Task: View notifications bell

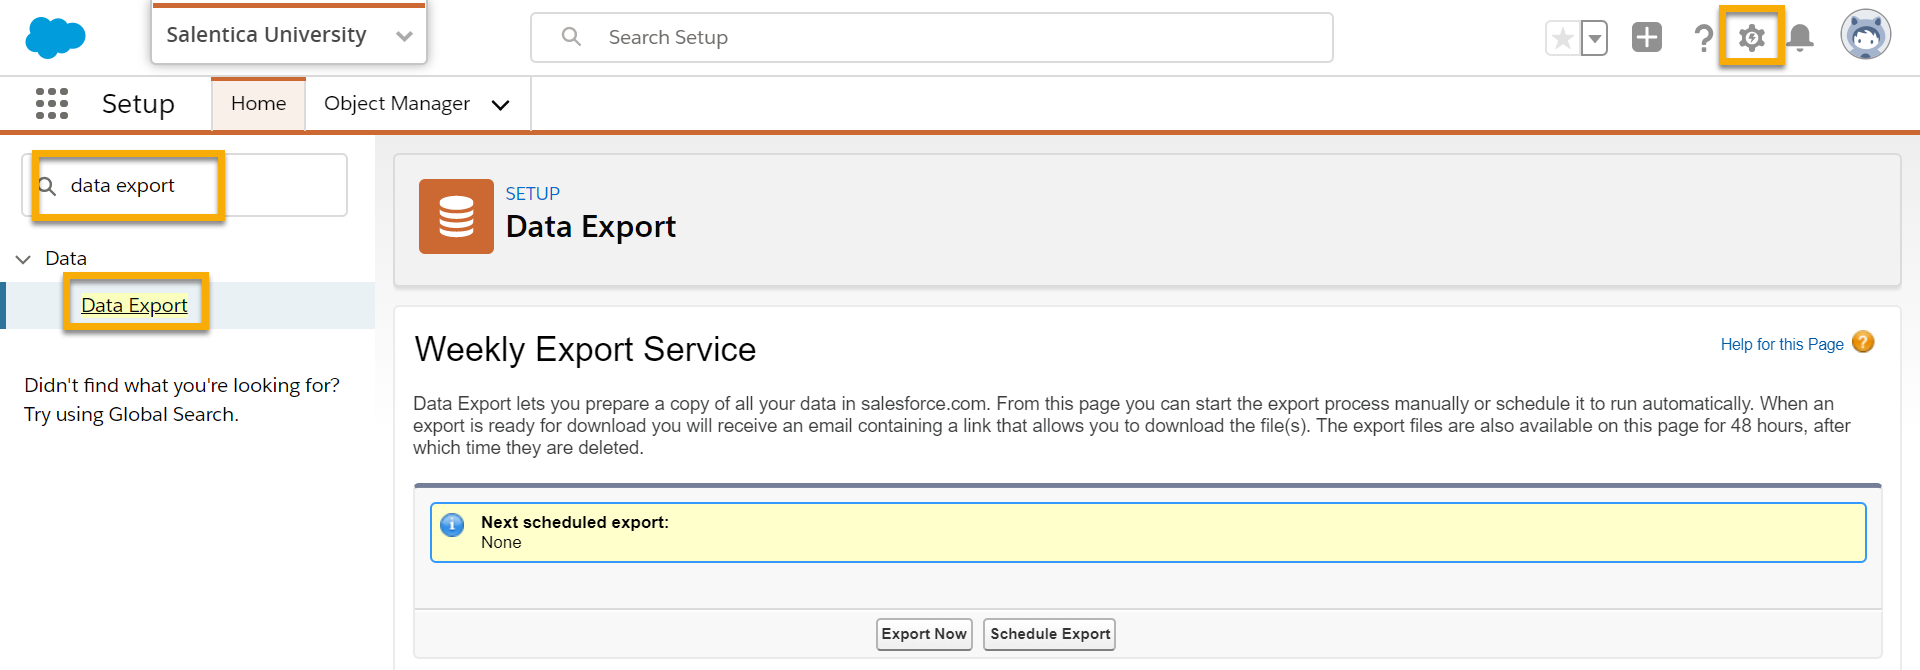Action: coord(1800,38)
